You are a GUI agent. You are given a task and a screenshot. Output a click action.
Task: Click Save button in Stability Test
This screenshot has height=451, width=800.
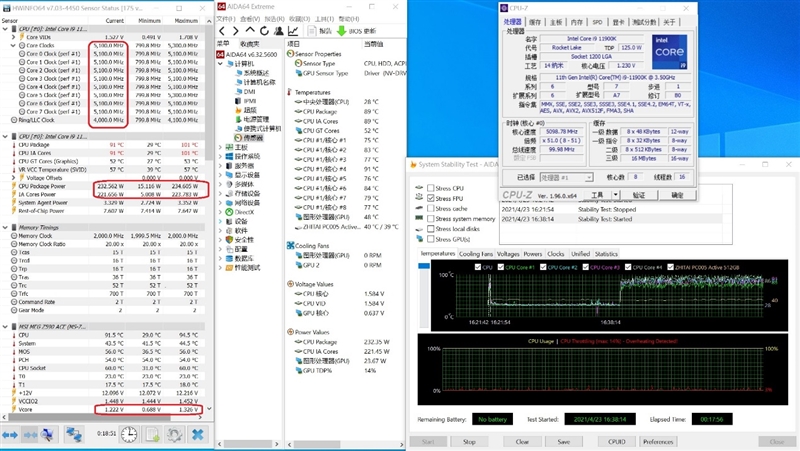(564, 441)
